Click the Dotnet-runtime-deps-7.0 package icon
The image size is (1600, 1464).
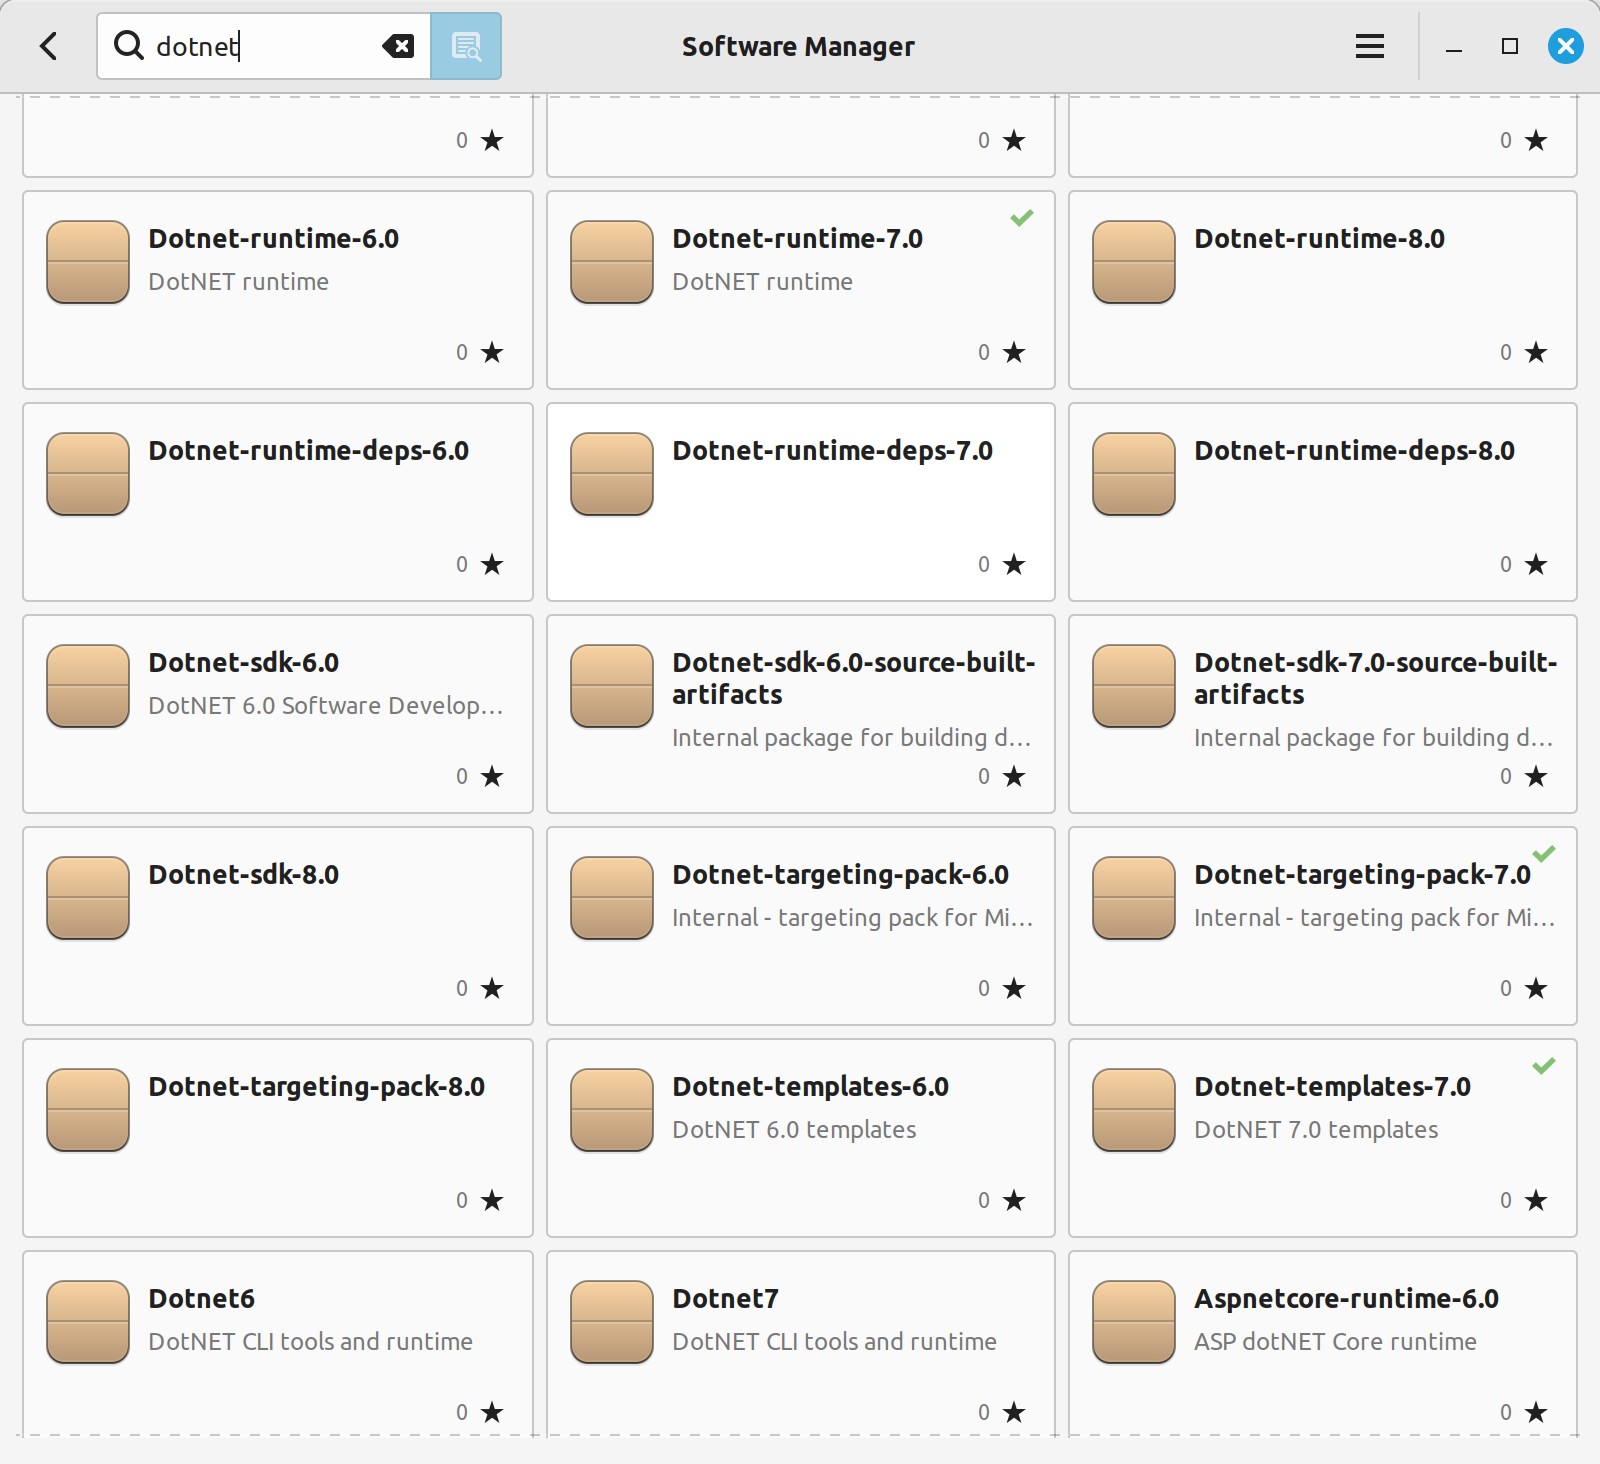coord(612,474)
